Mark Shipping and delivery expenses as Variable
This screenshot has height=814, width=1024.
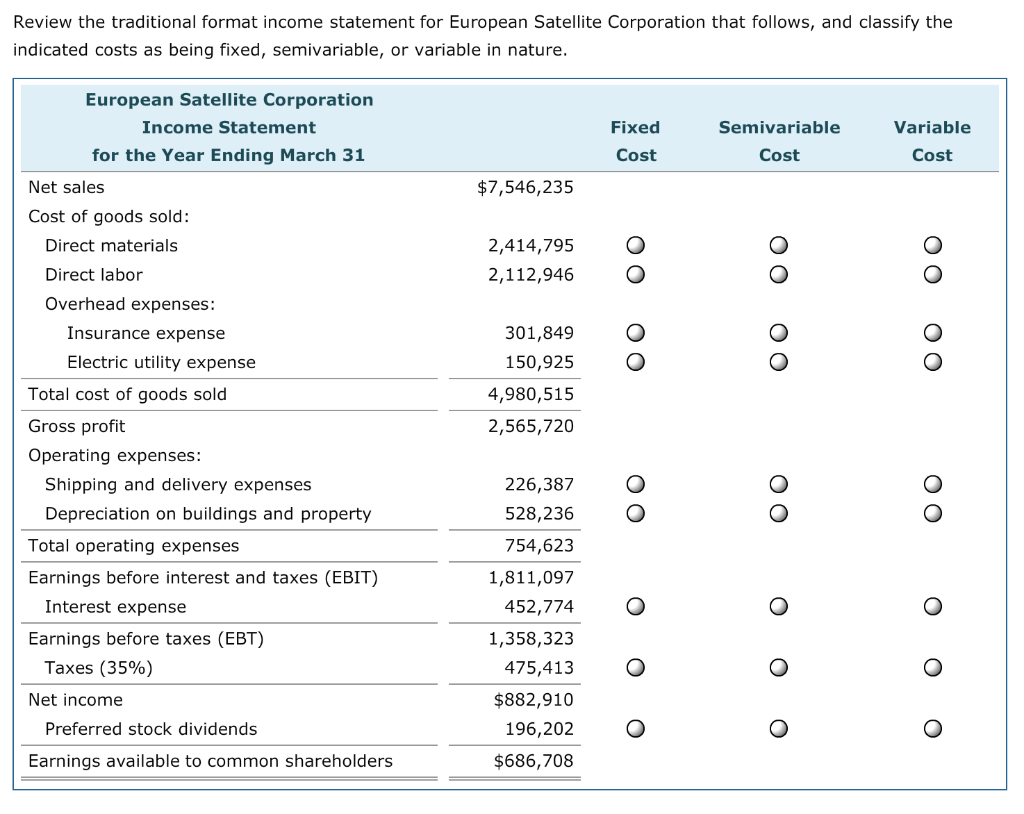(x=932, y=483)
